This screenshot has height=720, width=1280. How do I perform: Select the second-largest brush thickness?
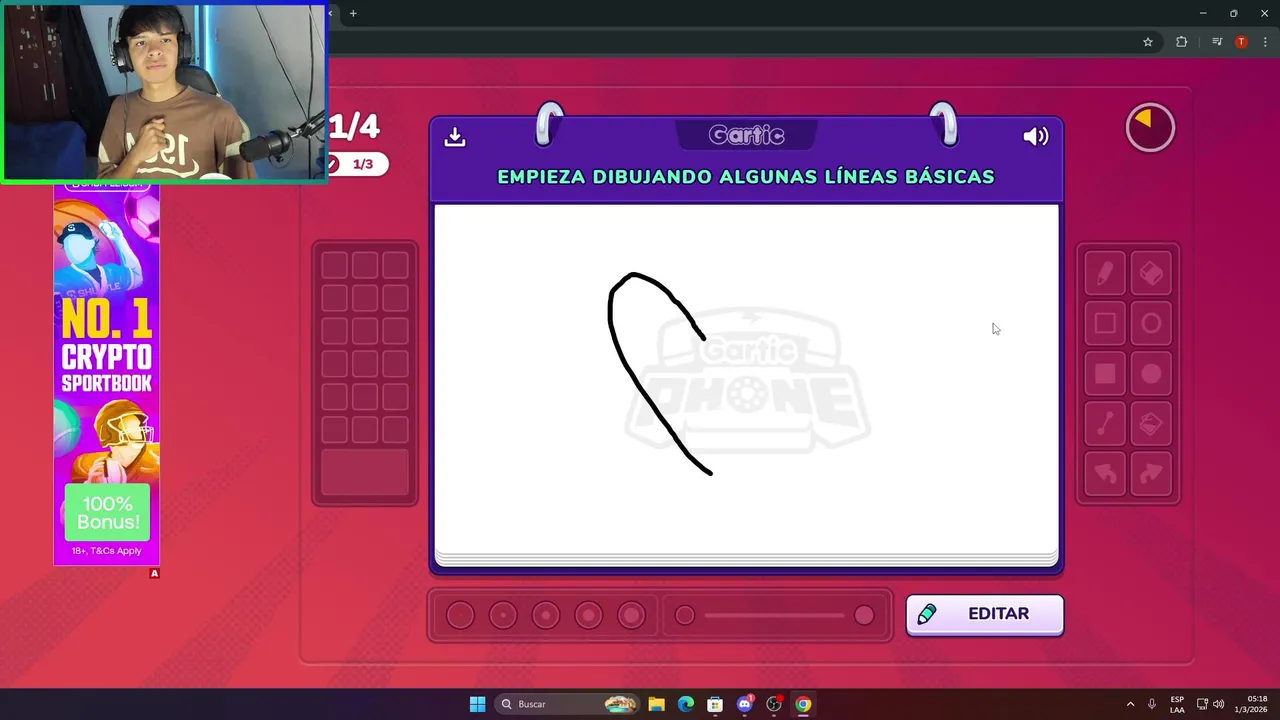coord(589,615)
